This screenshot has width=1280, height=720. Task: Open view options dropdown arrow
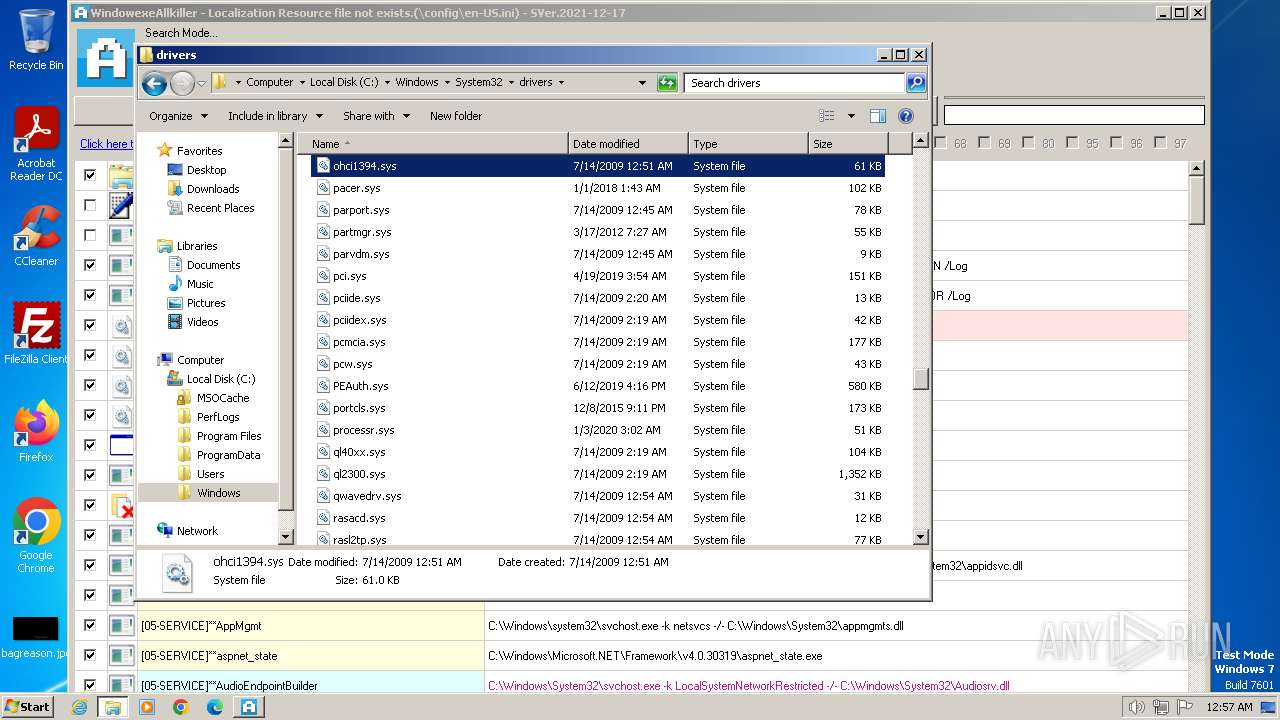tap(851, 116)
